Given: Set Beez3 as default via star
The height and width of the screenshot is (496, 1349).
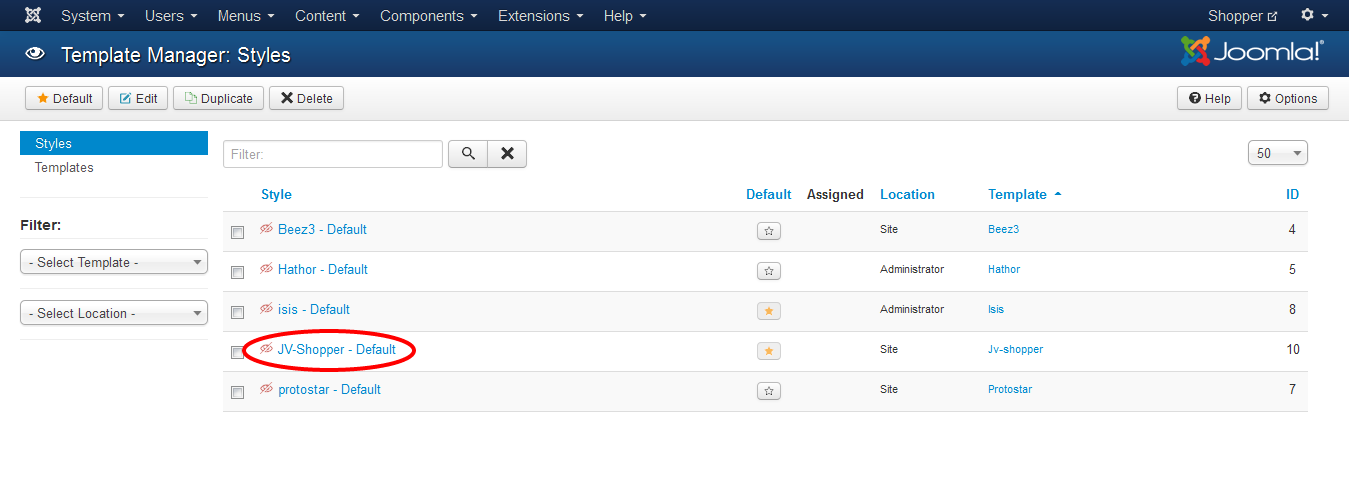Looking at the screenshot, I should 768,231.
